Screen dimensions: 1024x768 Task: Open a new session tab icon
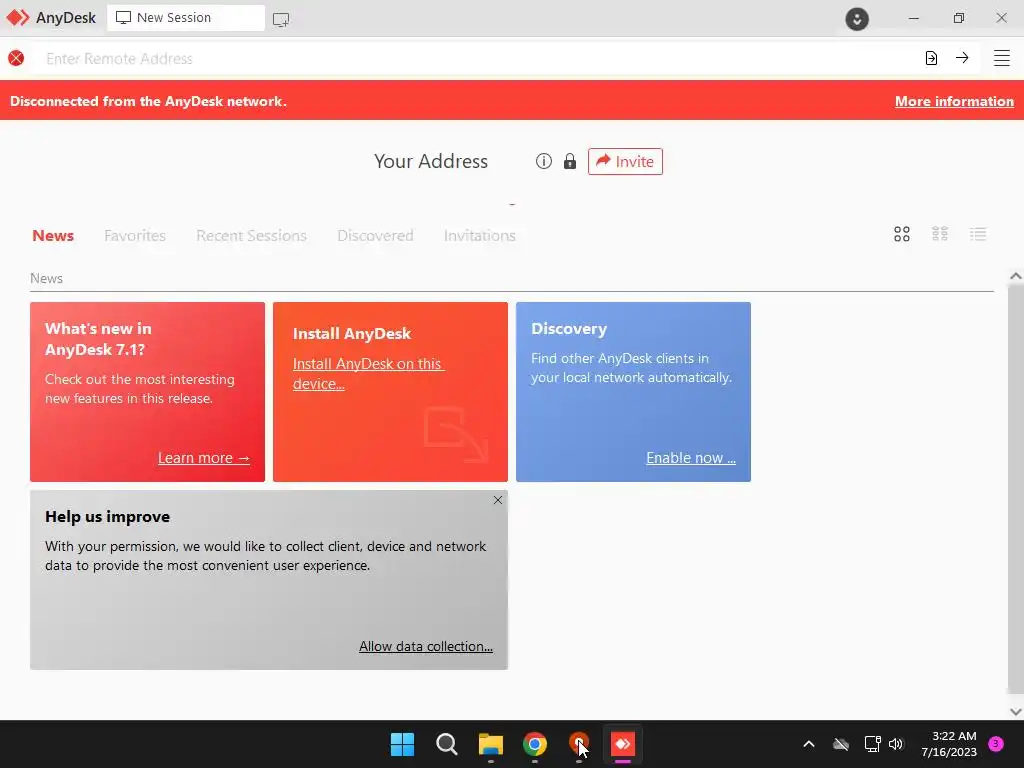(x=281, y=19)
